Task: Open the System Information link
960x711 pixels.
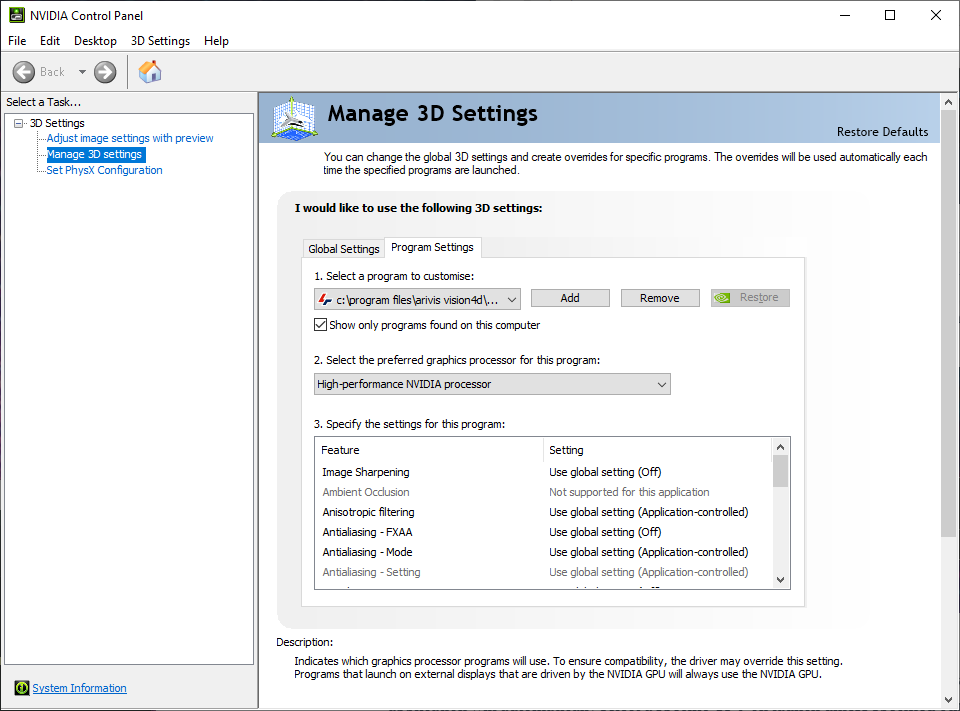Action: pos(80,688)
